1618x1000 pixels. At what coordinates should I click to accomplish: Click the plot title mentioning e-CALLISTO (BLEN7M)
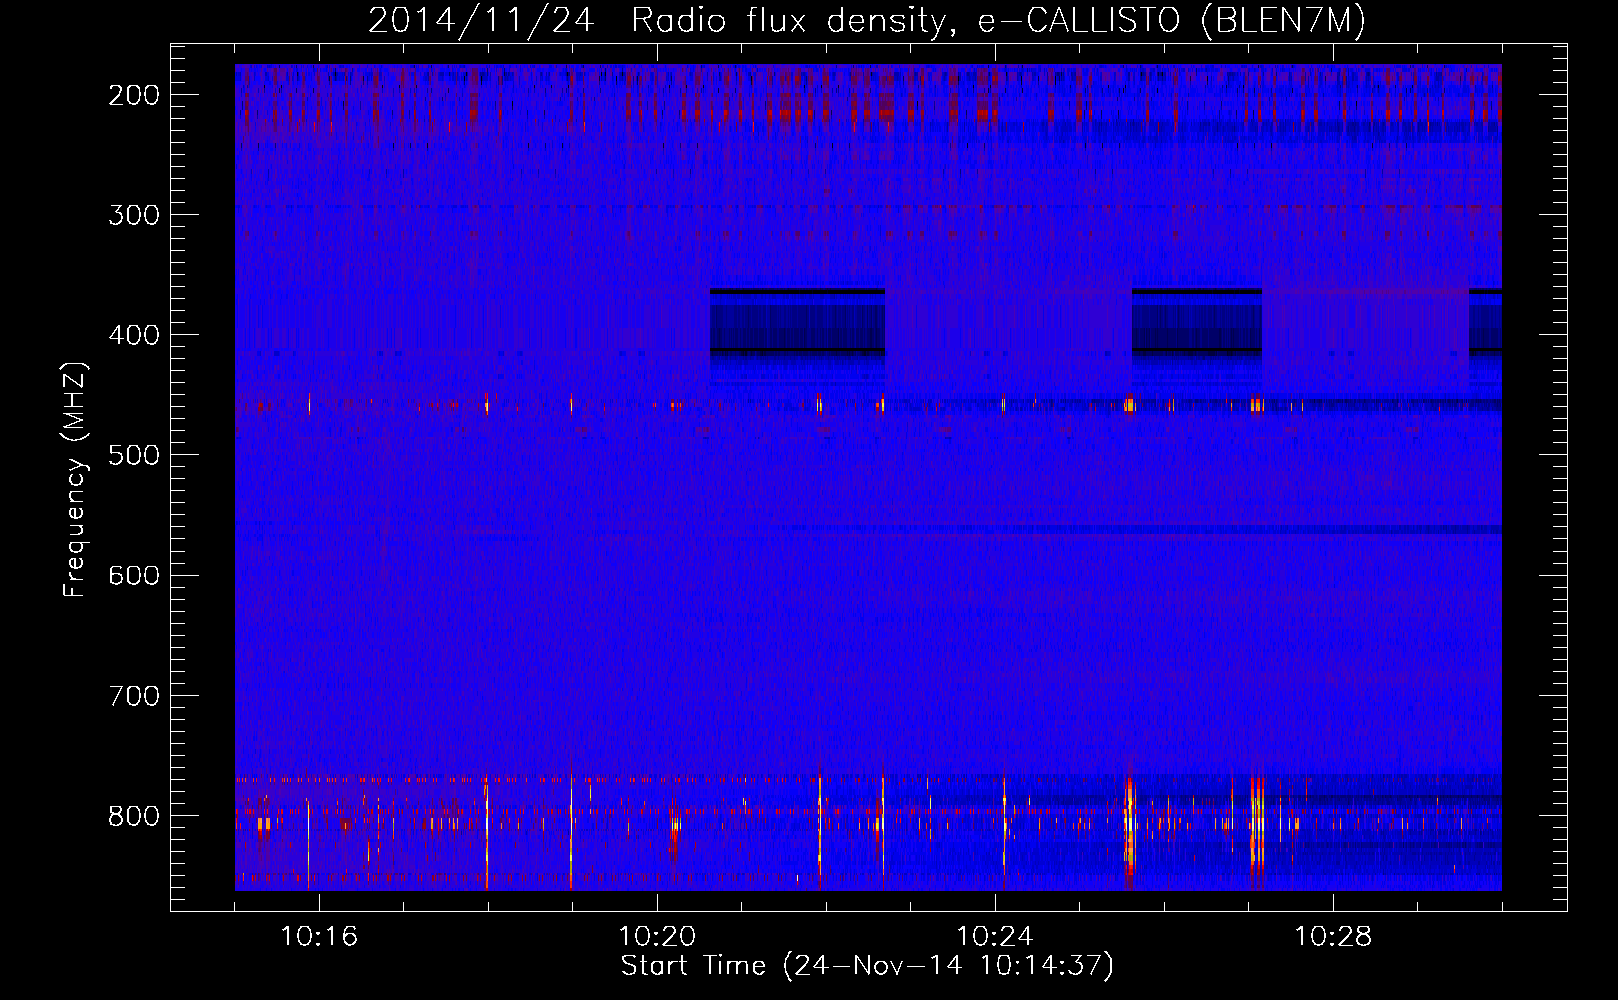[866, 20]
